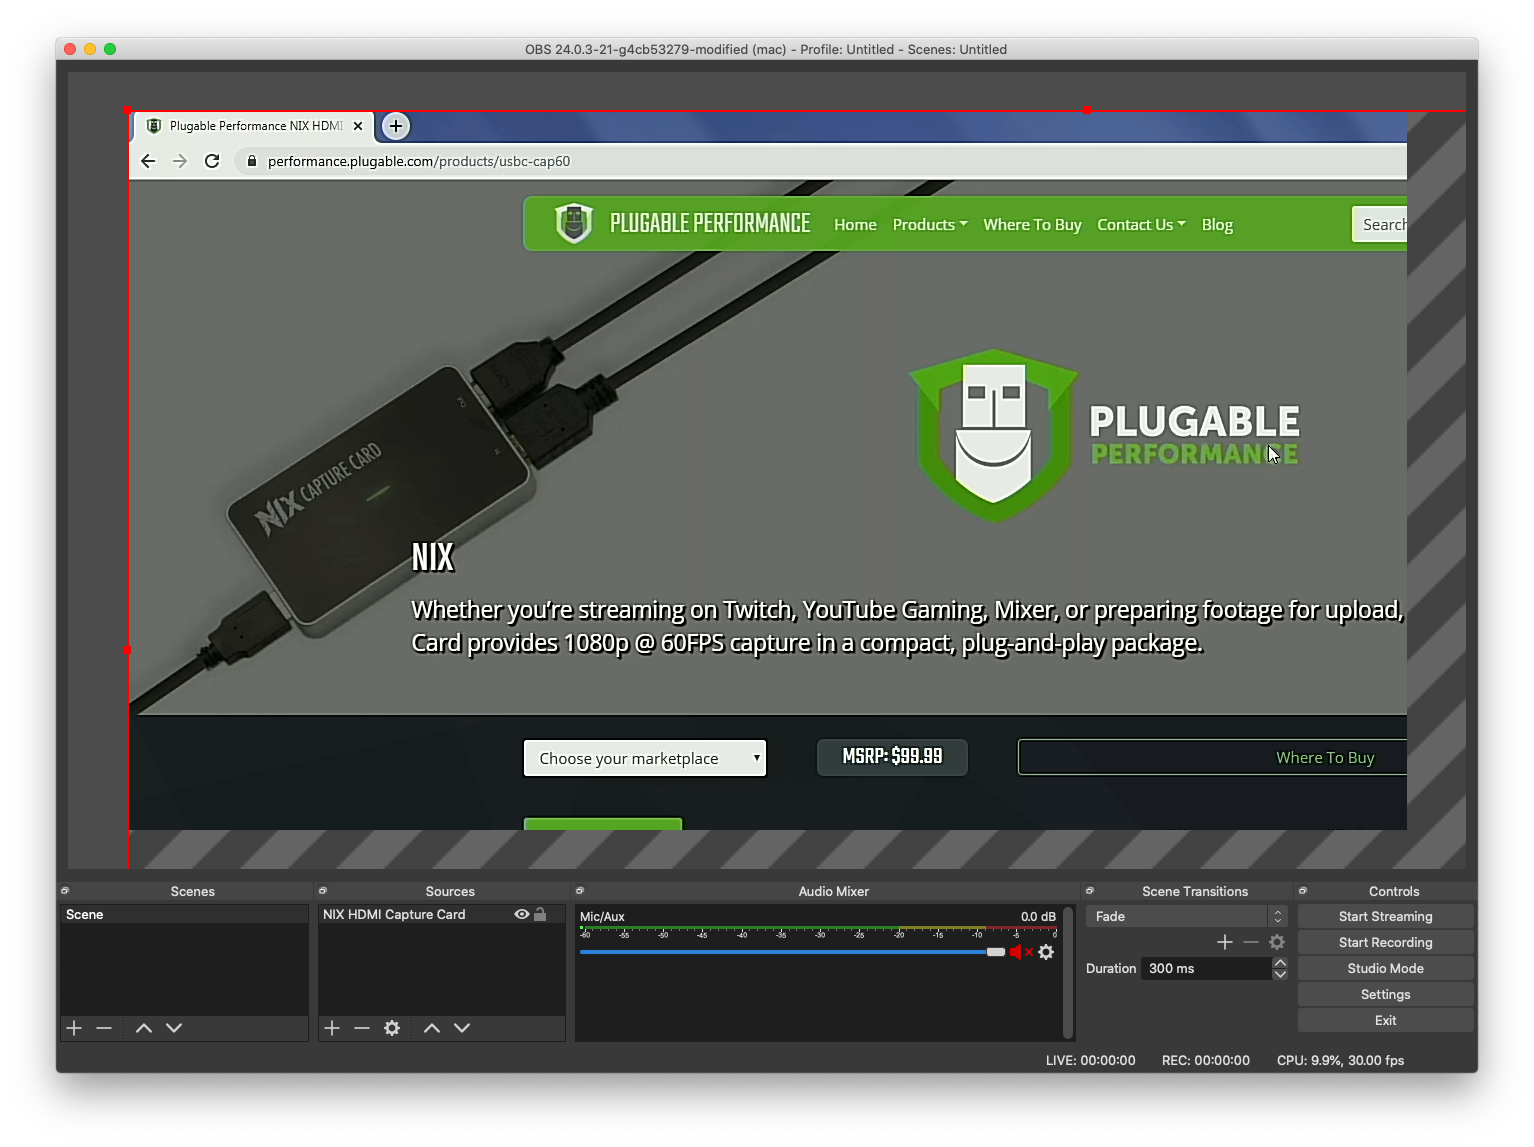Viewport: 1534px width, 1147px height.
Task: Open Where To Buy nav link
Action: pos(1032,225)
